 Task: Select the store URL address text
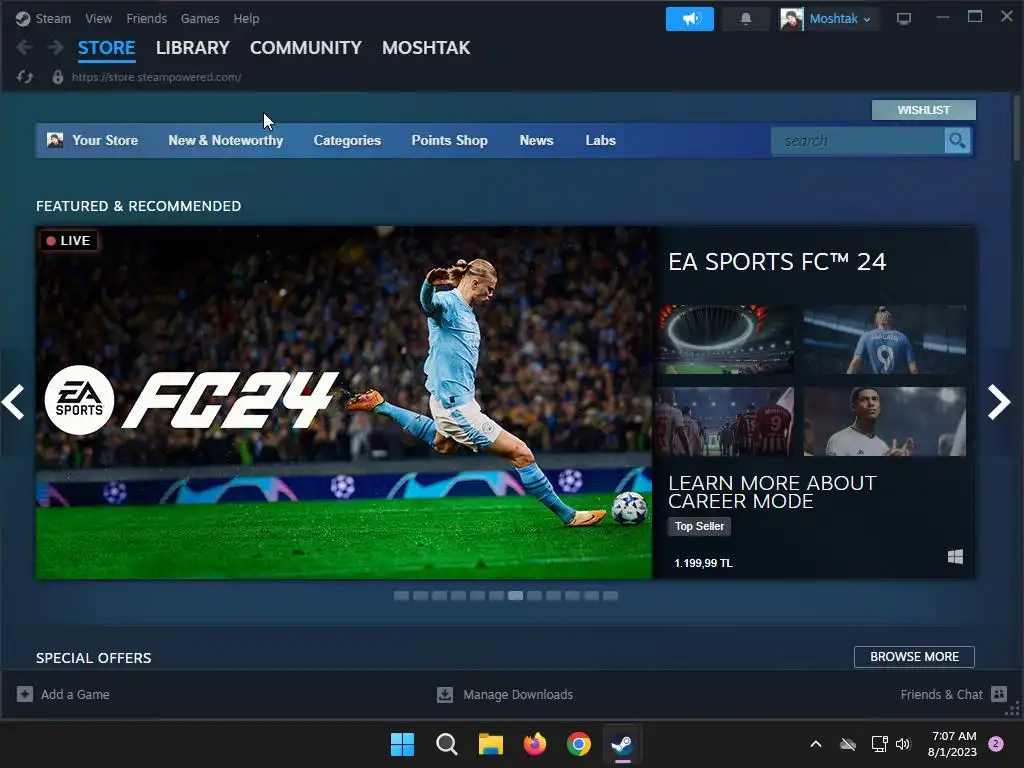click(x=156, y=77)
